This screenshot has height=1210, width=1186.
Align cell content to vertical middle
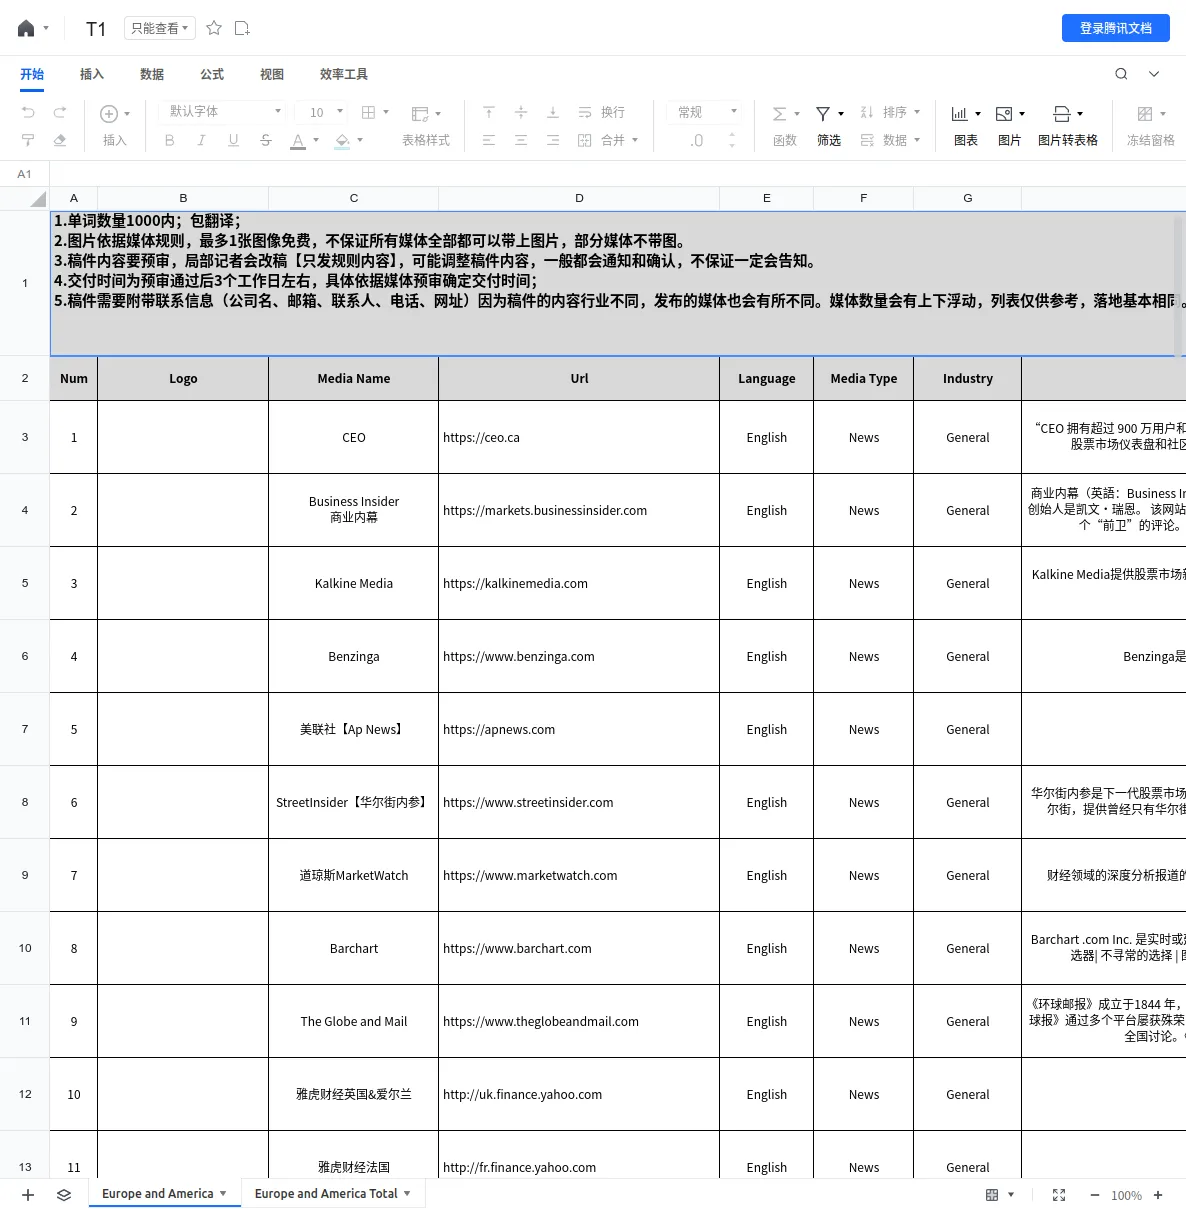click(521, 112)
